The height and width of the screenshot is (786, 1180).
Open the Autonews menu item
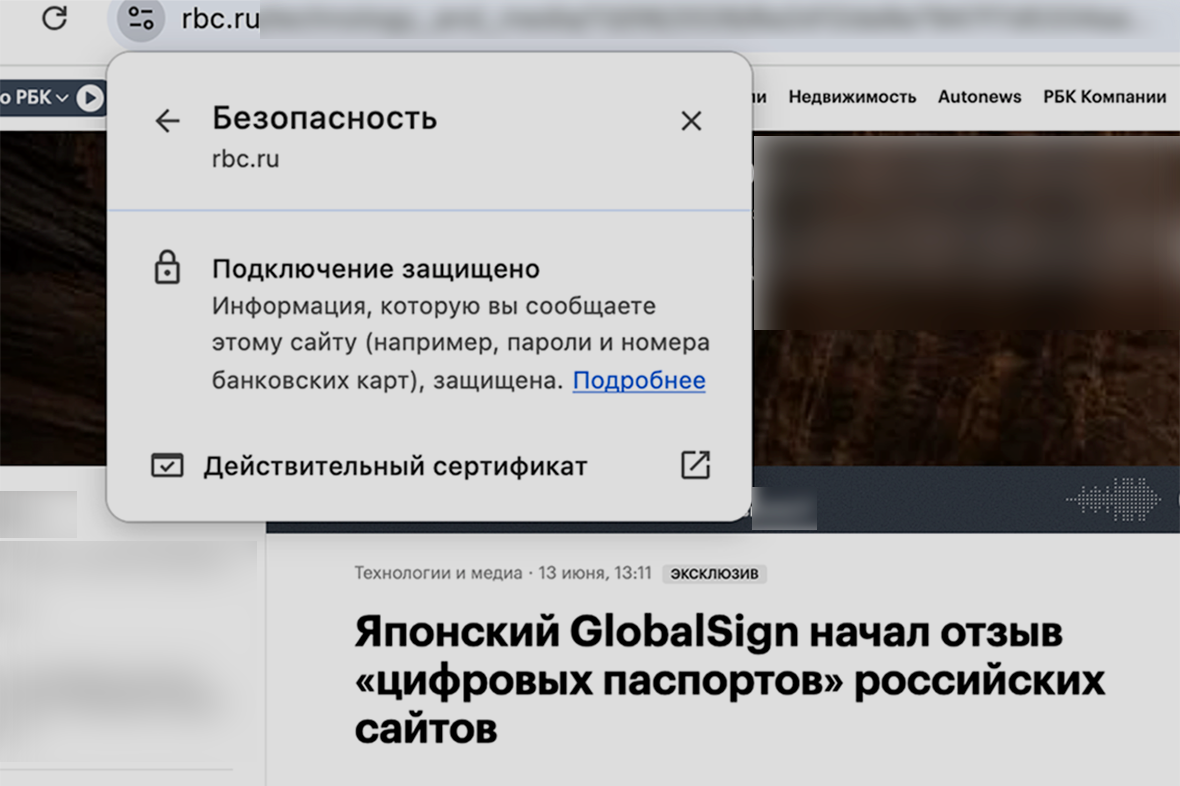coord(979,97)
